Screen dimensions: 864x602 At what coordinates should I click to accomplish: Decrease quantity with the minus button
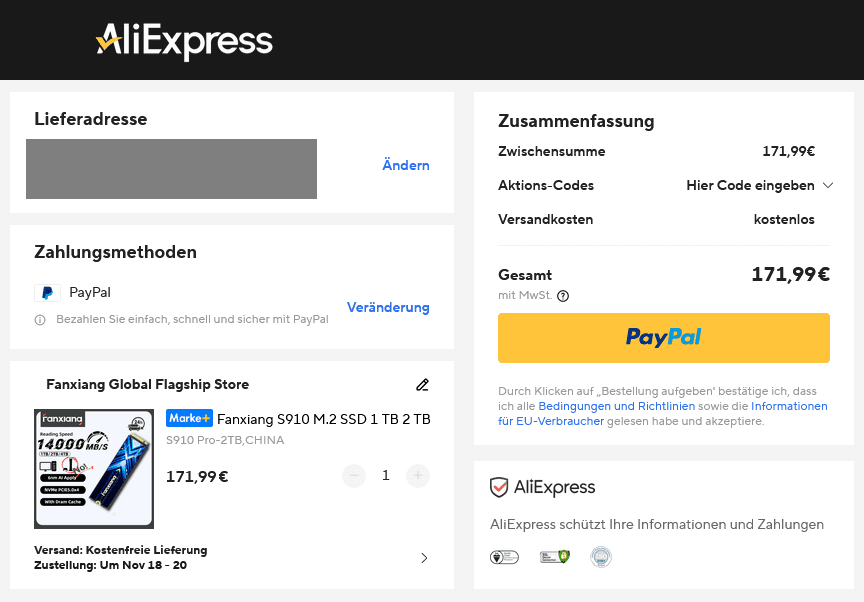(354, 476)
